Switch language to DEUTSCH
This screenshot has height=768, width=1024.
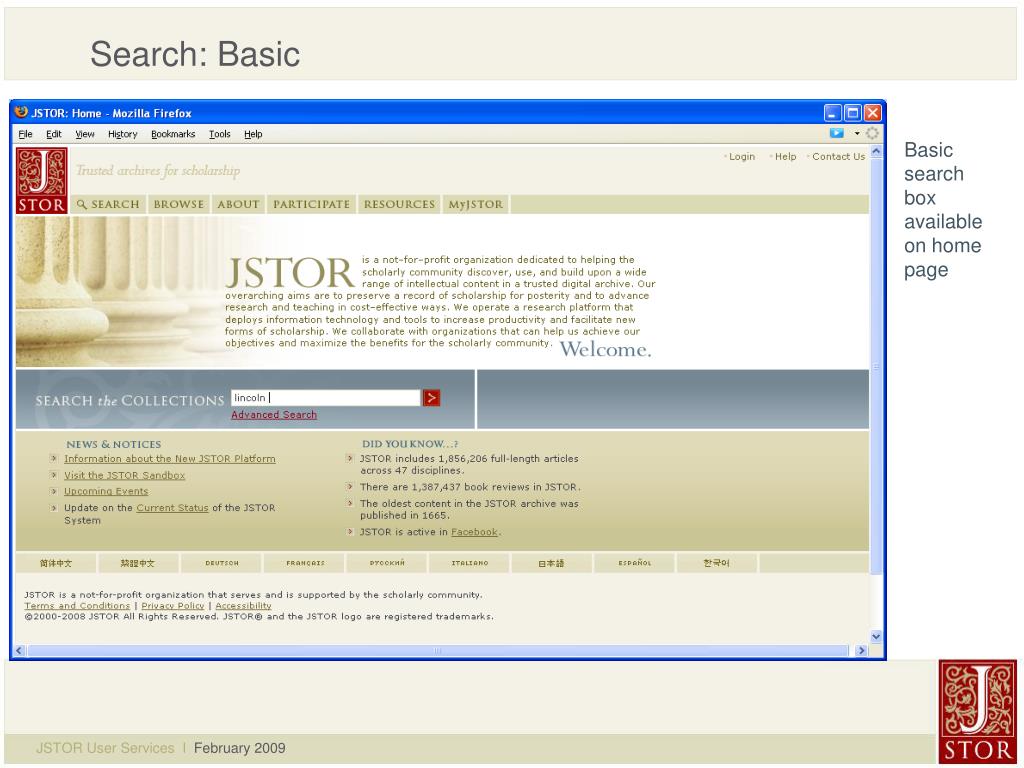point(222,563)
